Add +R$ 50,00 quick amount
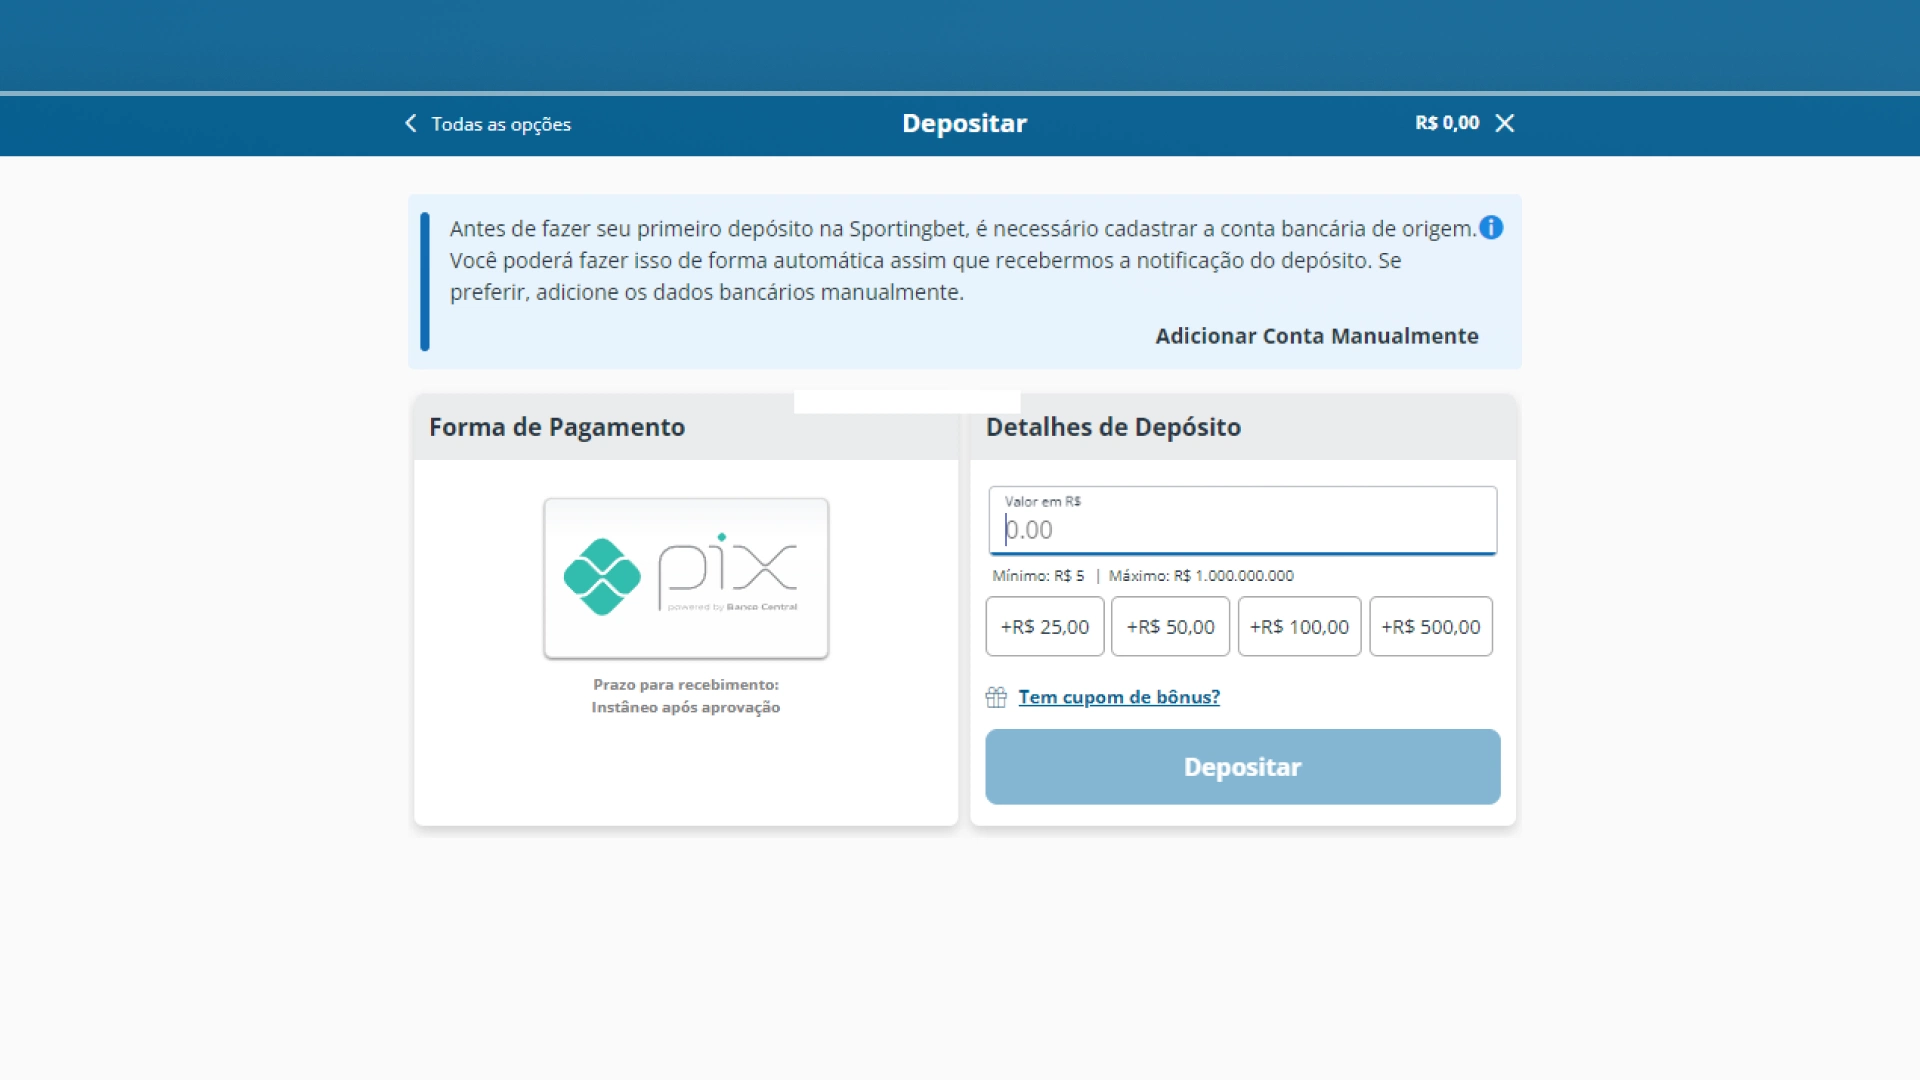 (x=1170, y=627)
